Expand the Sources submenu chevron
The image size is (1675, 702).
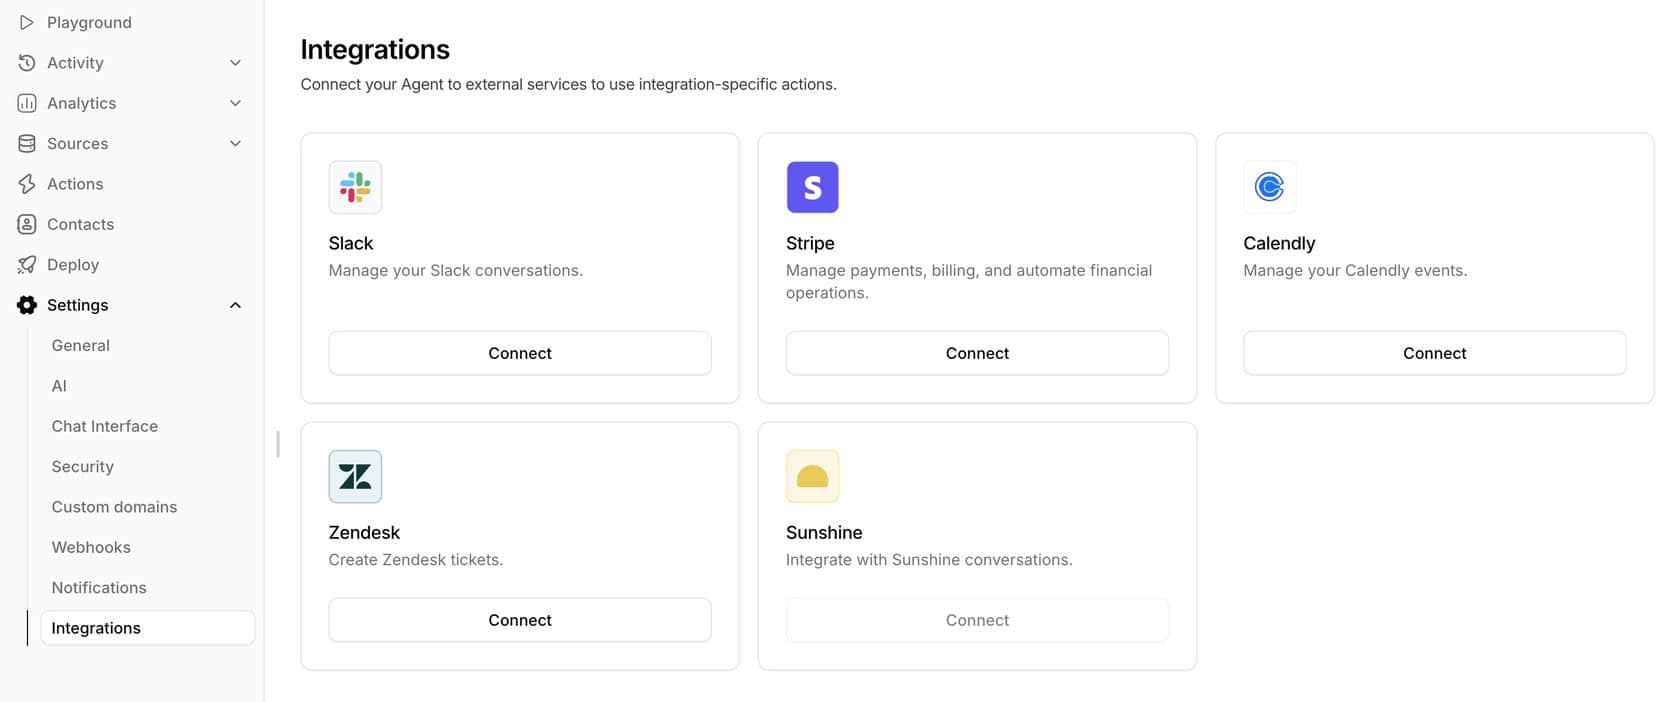coord(236,144)
